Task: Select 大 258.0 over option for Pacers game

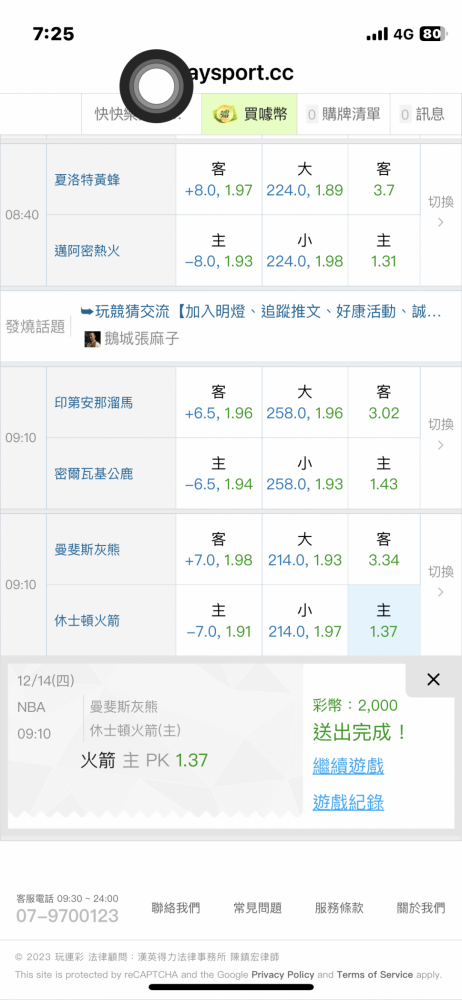Action: coord(304,402)
